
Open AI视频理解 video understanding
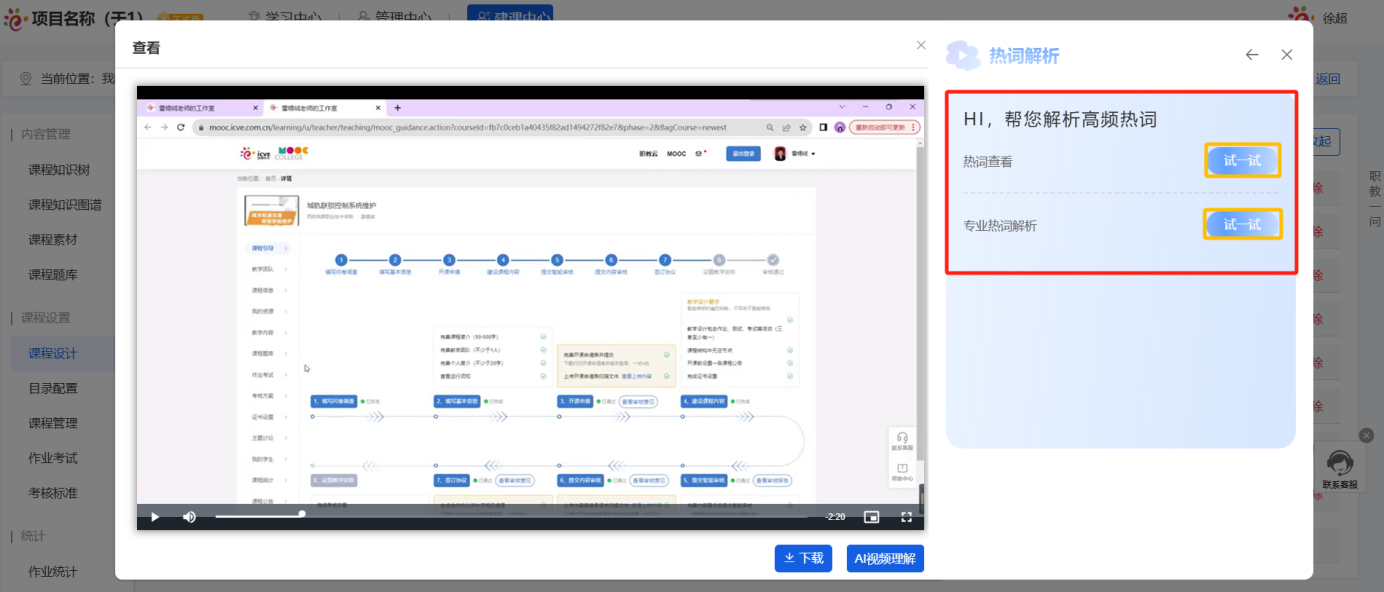(x=884, y=558)
